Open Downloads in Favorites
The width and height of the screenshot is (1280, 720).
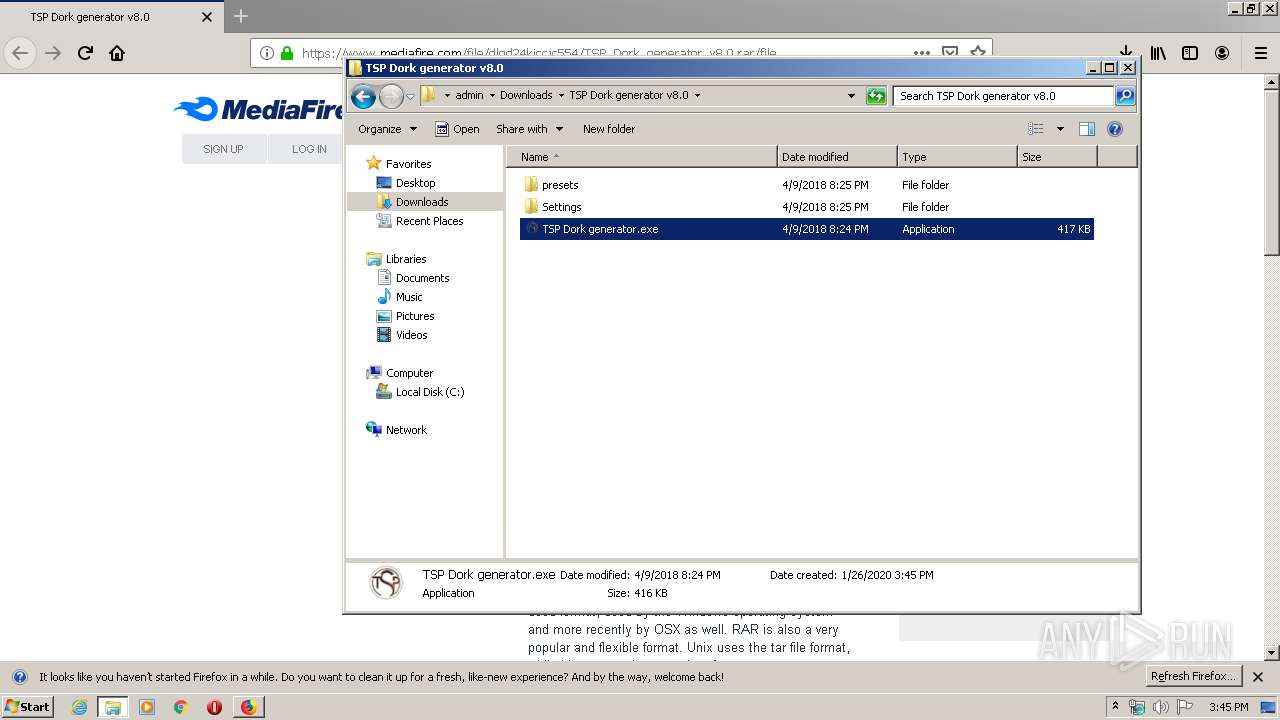click(421, 202)
